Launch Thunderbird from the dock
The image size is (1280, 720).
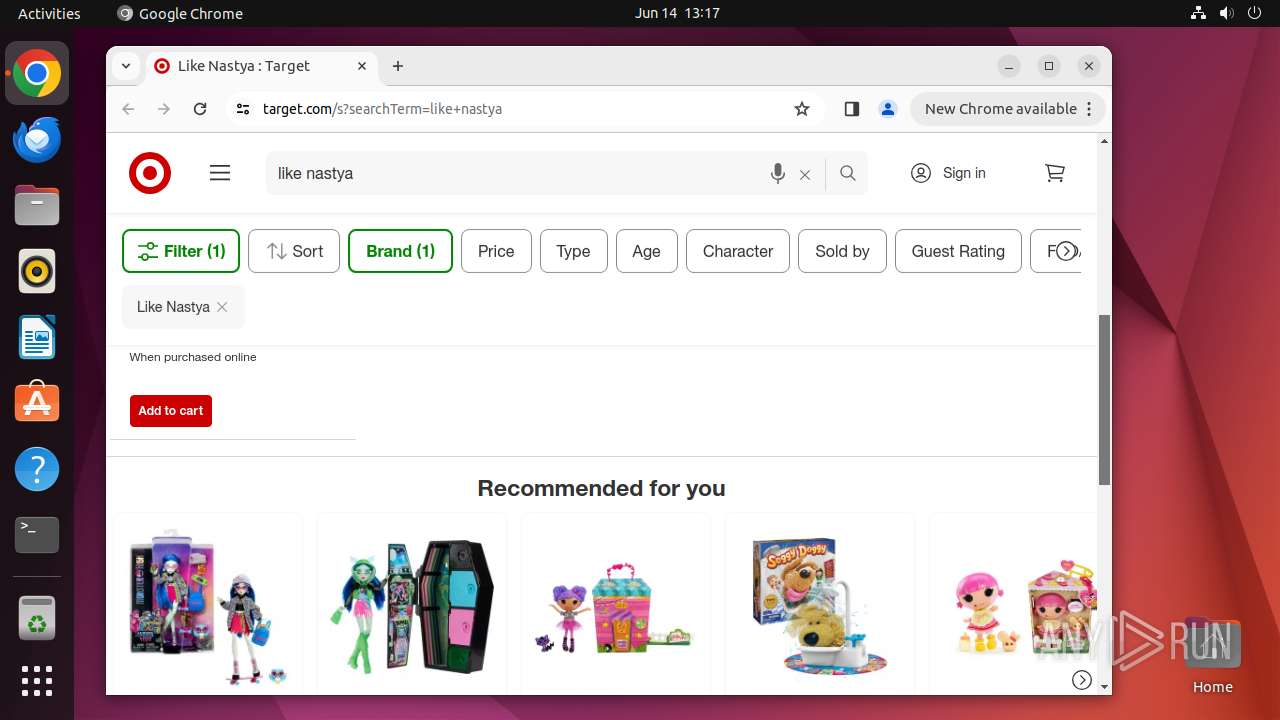[37, 139]
